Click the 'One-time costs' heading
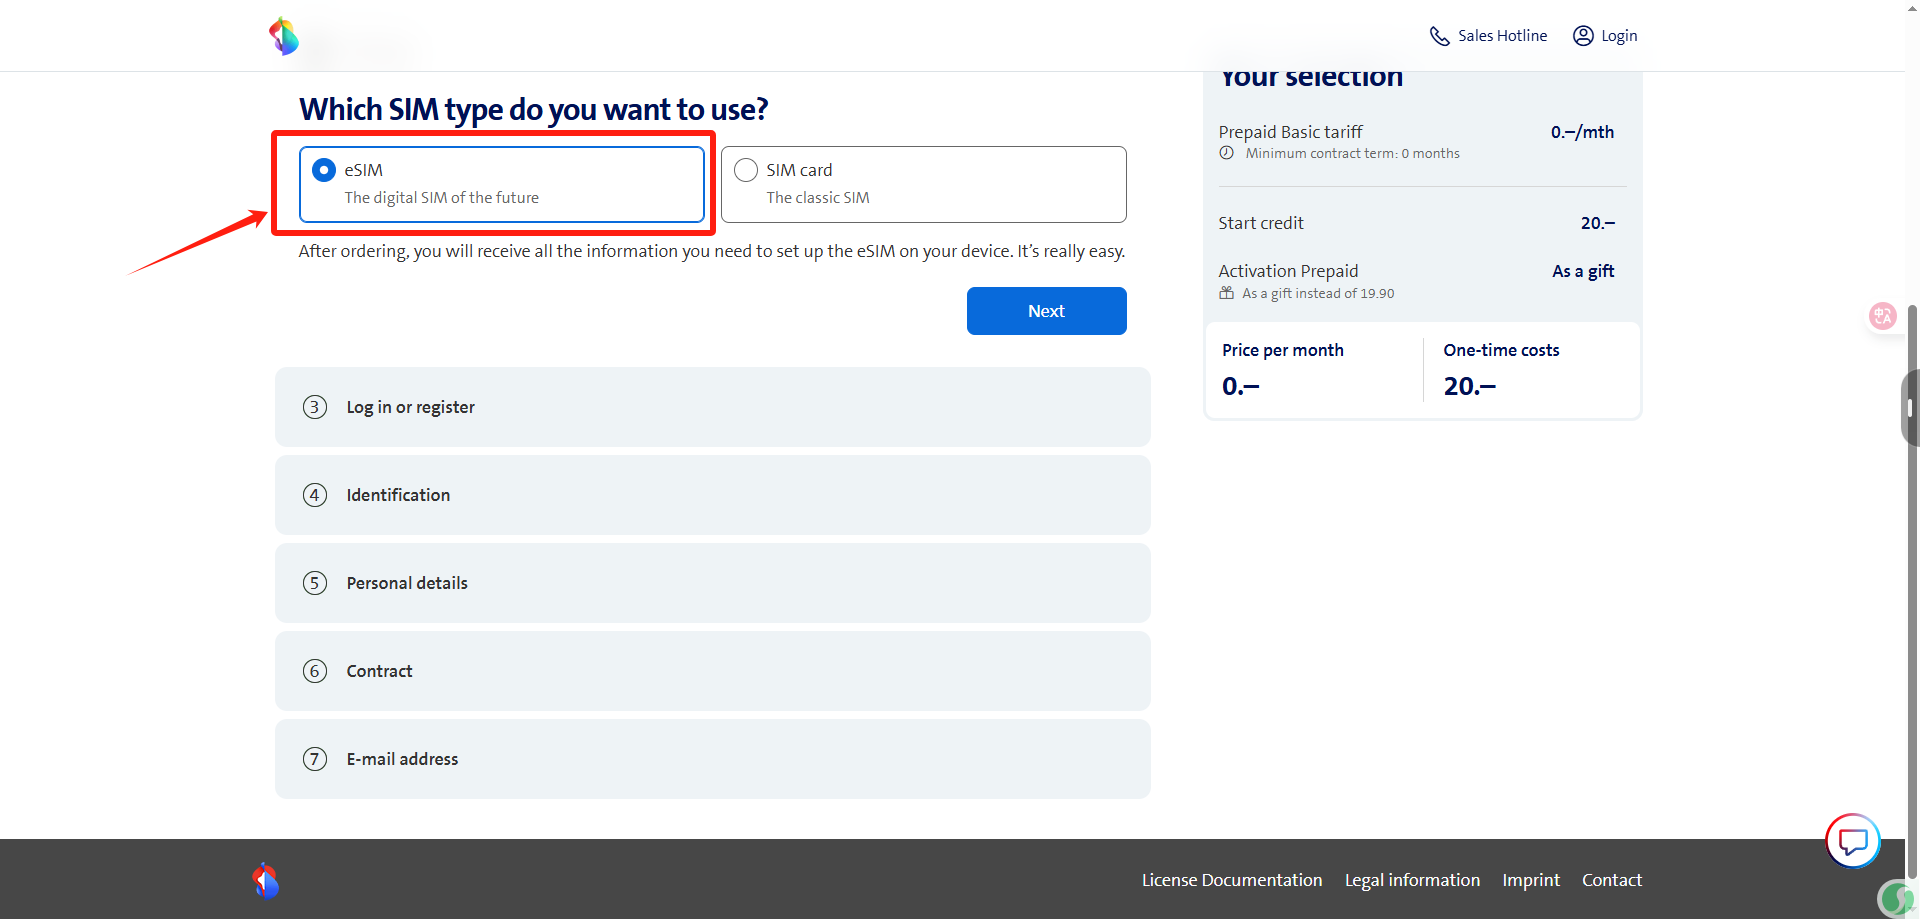 coord(1501,350)
